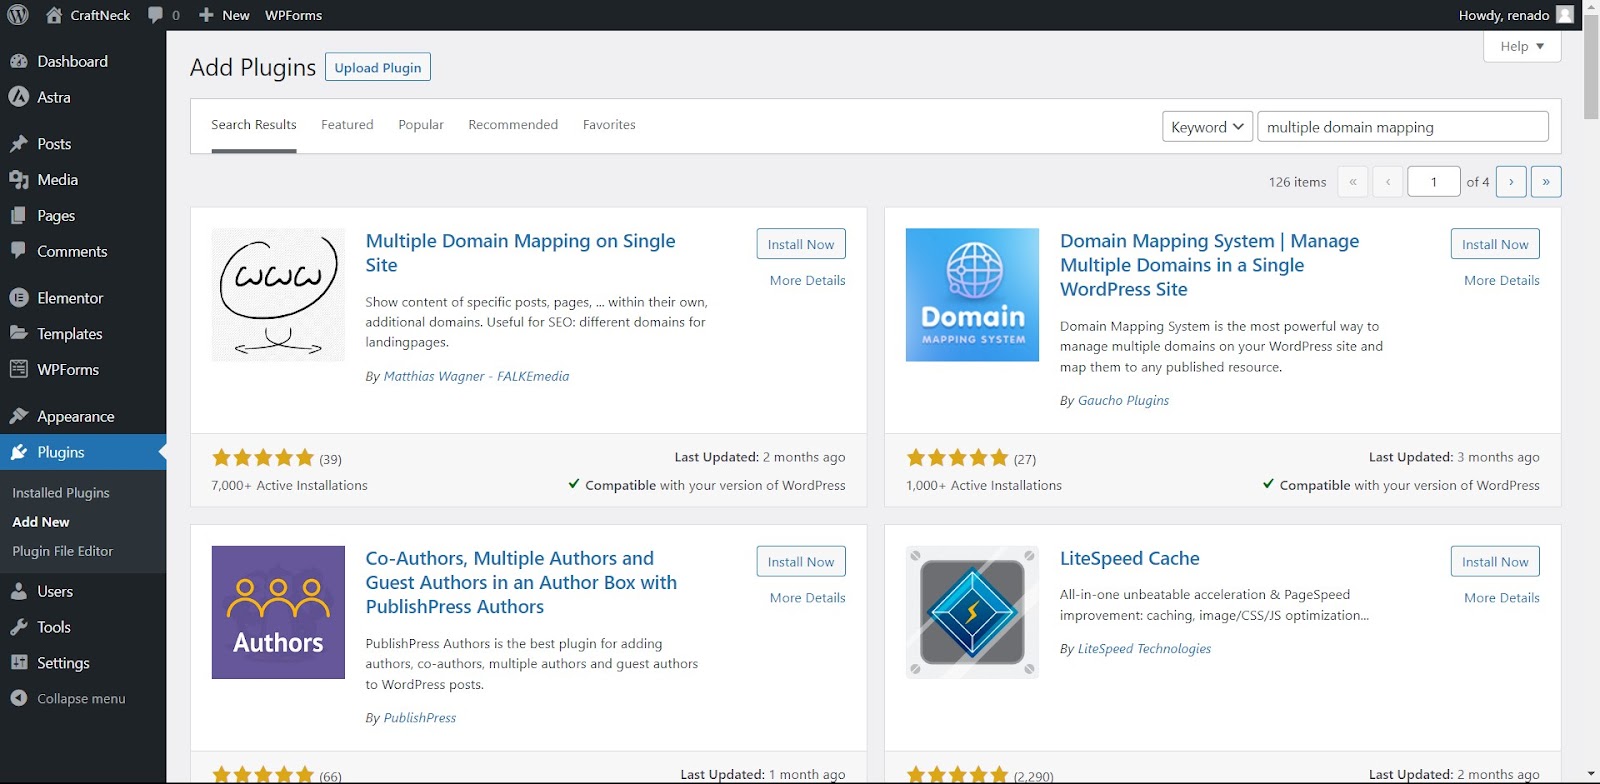
Task: Click the Posts pushpin icon
Action: (19, 144)
